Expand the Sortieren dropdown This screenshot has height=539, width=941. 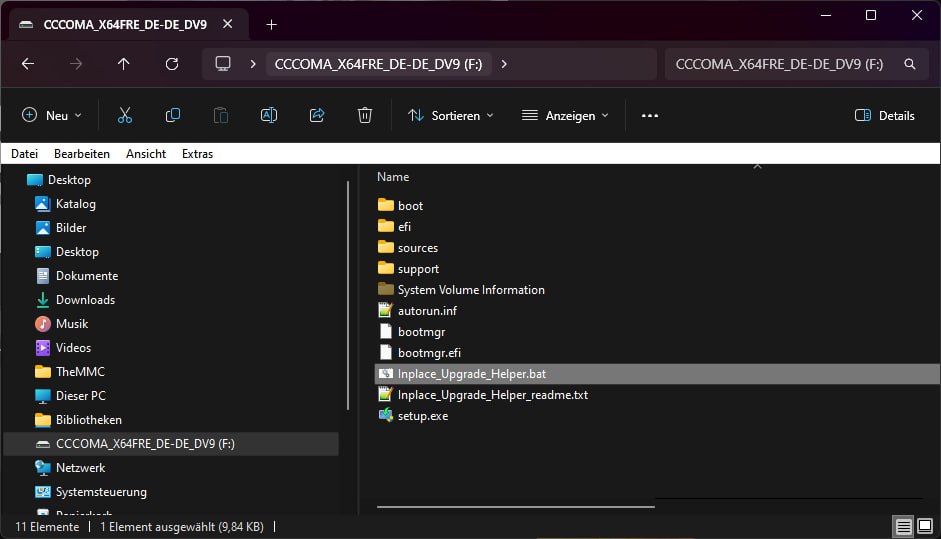click(451, 115)
